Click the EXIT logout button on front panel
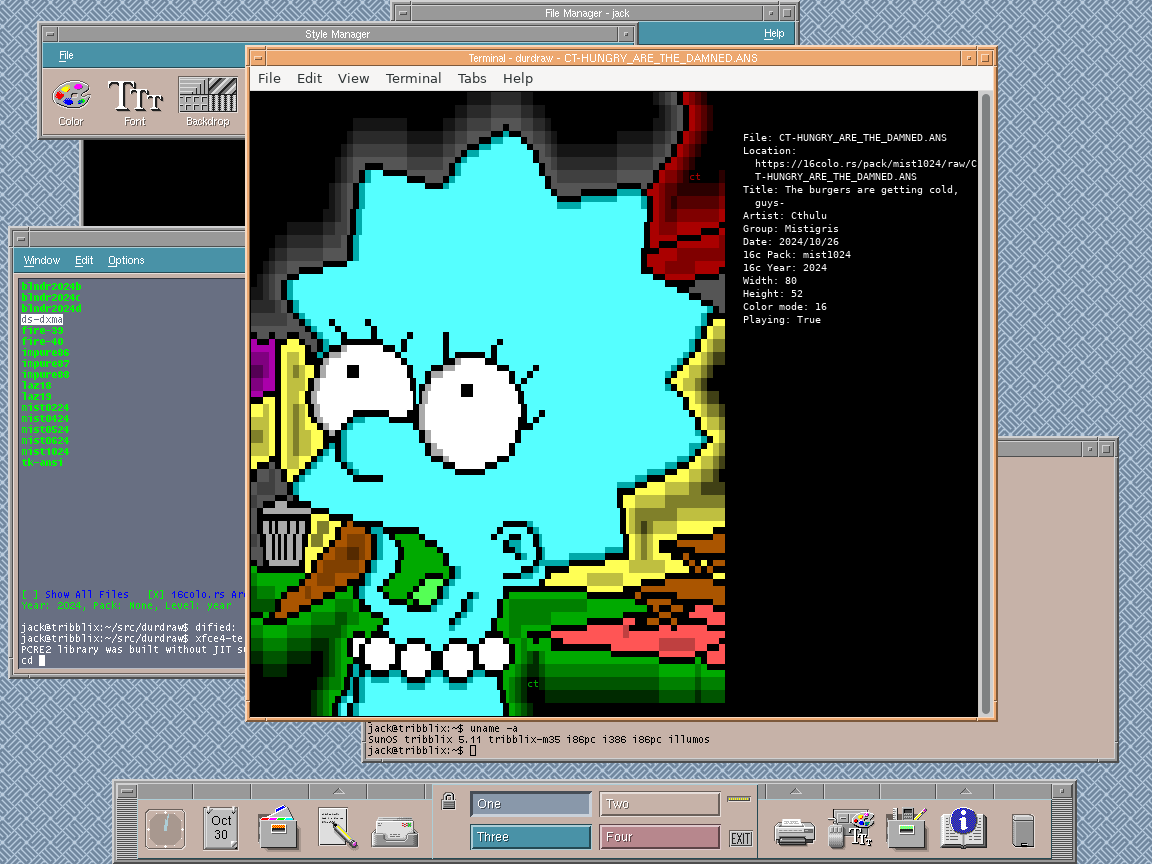Viewport: 1152px width, 864px height. tap(741, 838)
